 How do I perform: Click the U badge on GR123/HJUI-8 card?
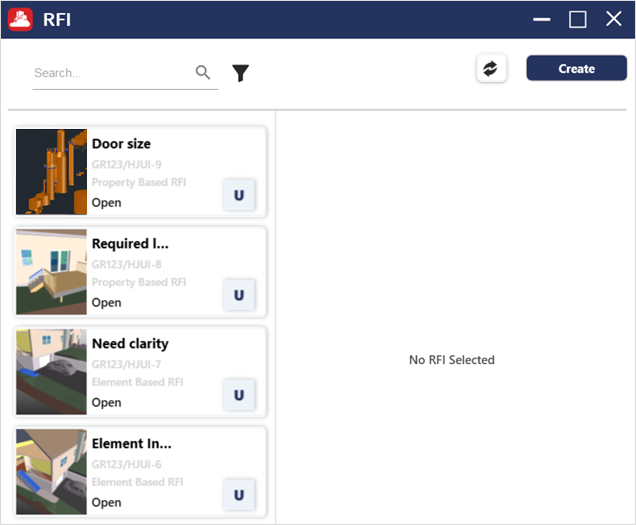239,295
